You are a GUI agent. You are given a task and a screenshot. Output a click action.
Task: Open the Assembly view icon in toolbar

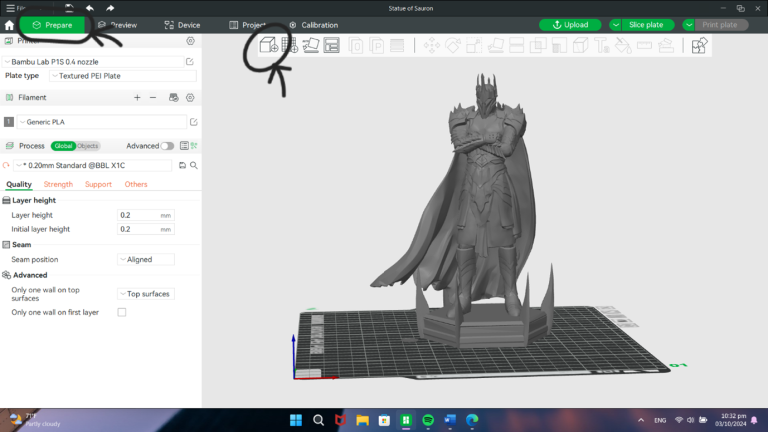tap(699, 45)
